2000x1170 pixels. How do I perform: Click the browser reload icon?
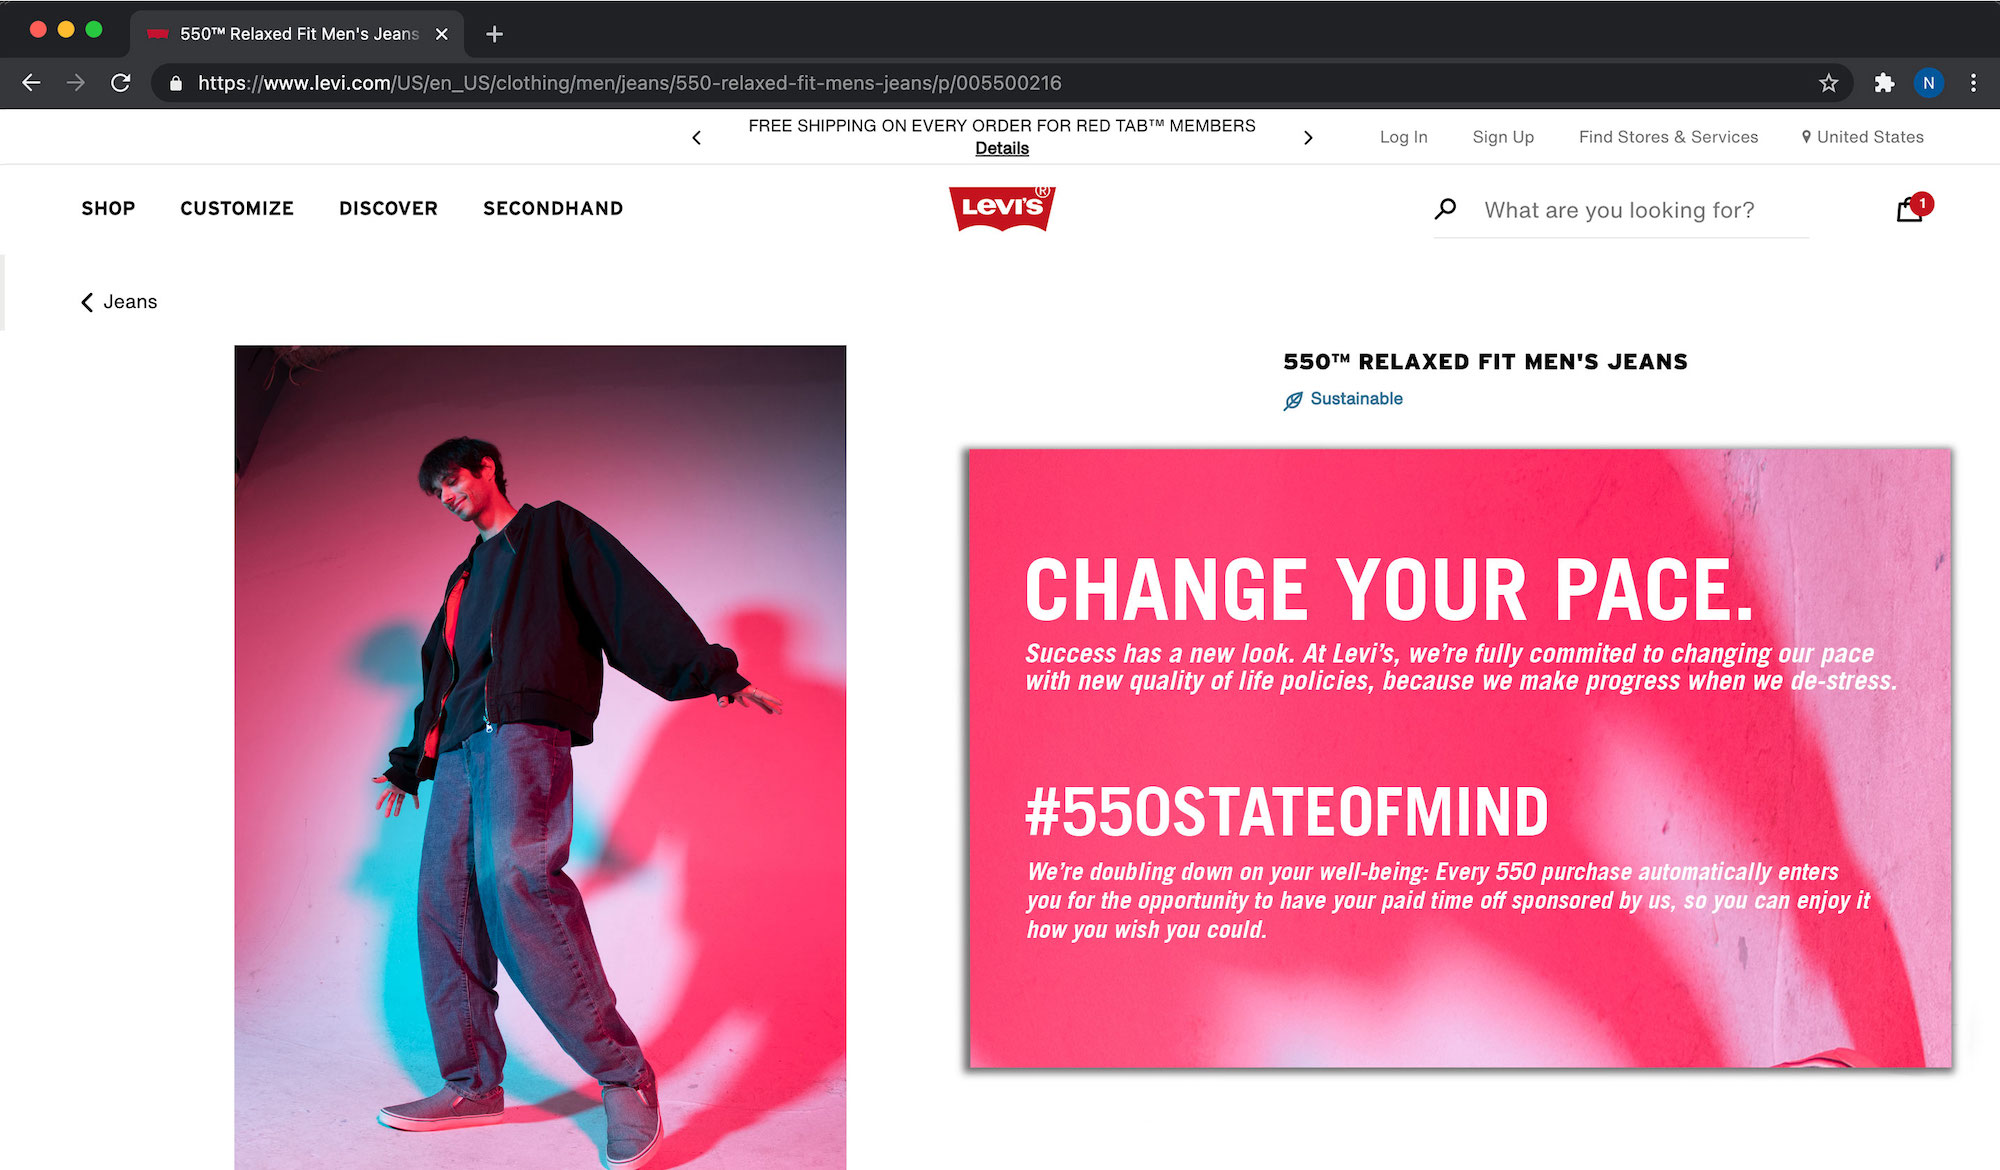click(x=121, y=83)
